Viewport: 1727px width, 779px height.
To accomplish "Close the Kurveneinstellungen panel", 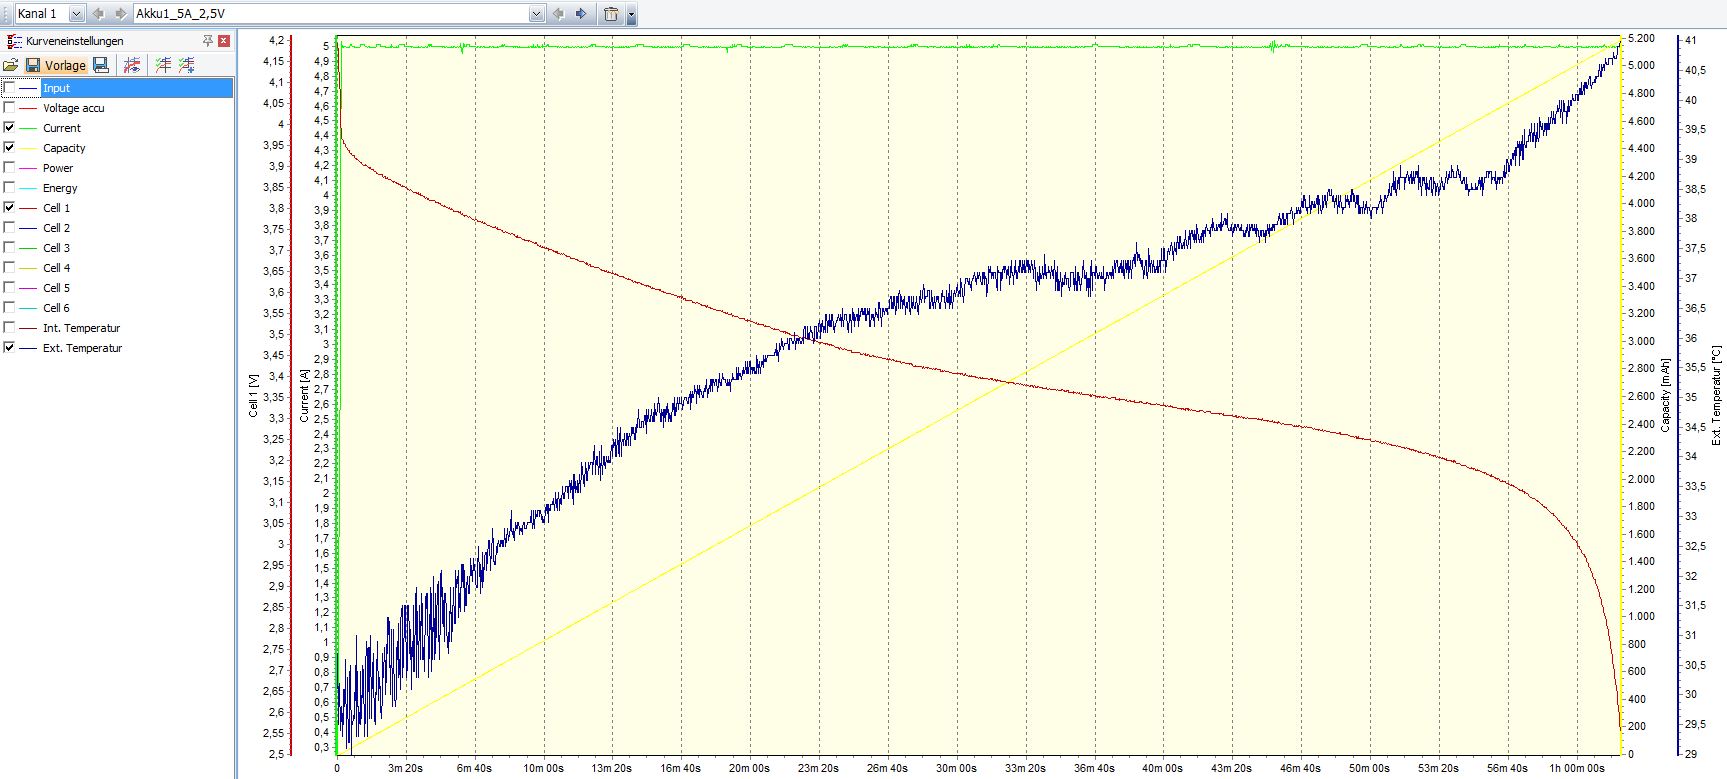I will tap(224, 41).
